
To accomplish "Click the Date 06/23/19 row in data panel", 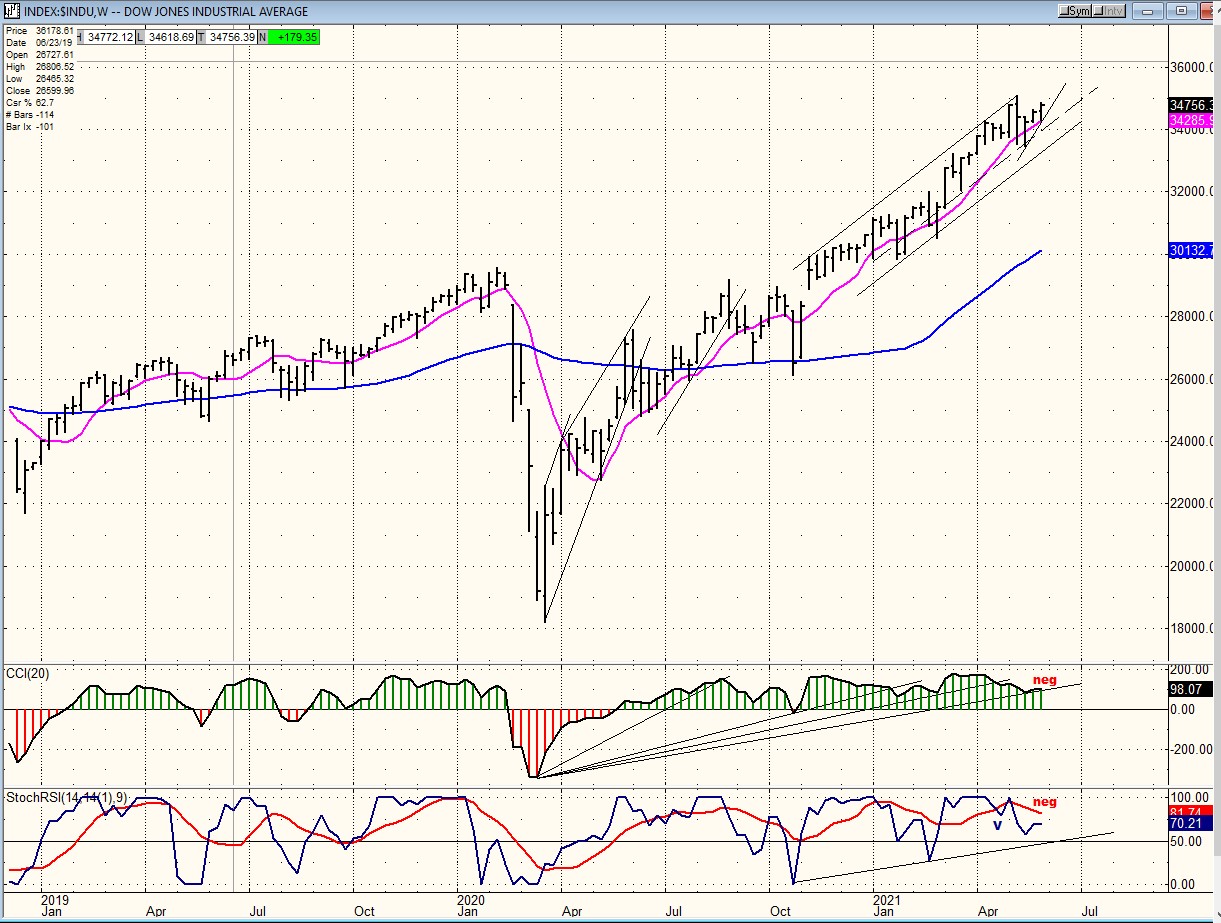I will click(39, 43).
